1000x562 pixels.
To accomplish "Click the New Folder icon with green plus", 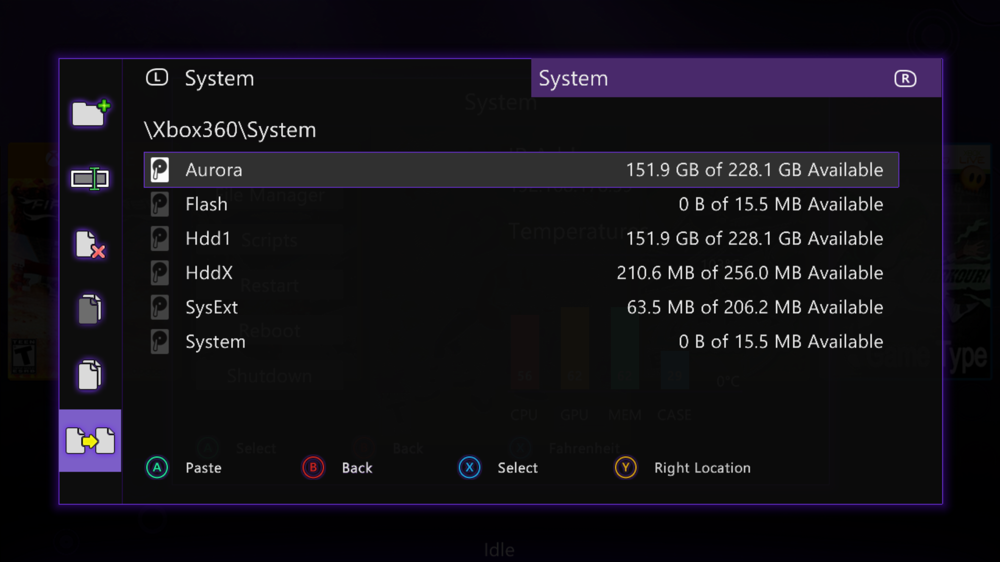I will [x=91, y=113].
